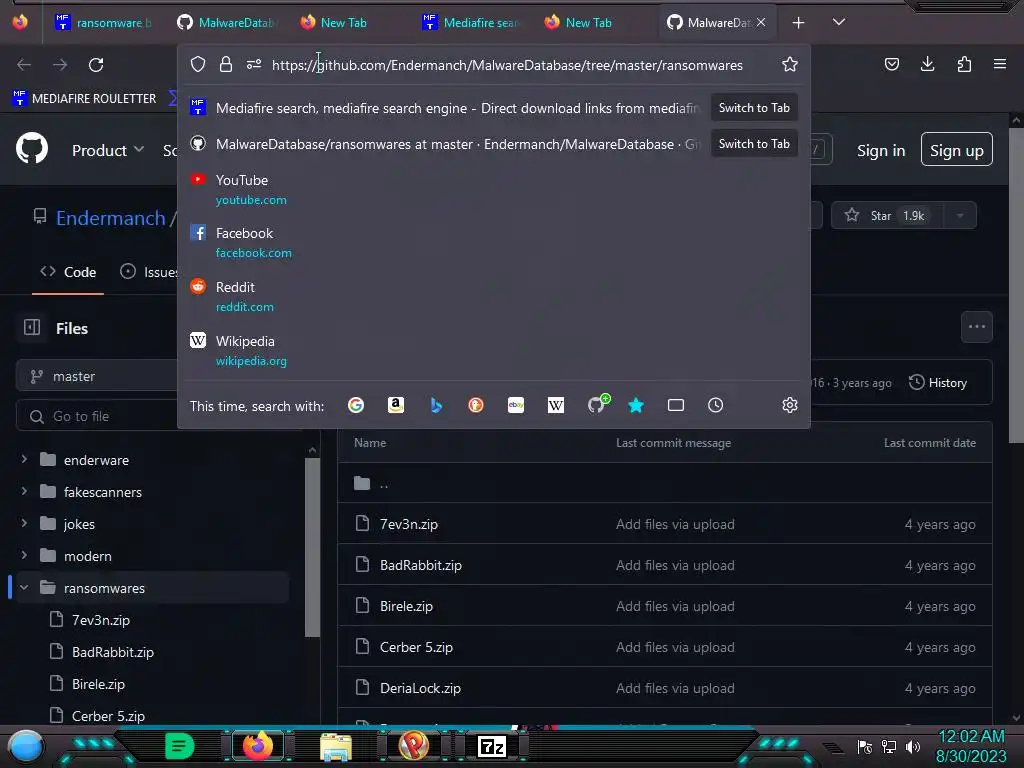Bookmark this page with the star
The image size is (1024, 768).
790,64
